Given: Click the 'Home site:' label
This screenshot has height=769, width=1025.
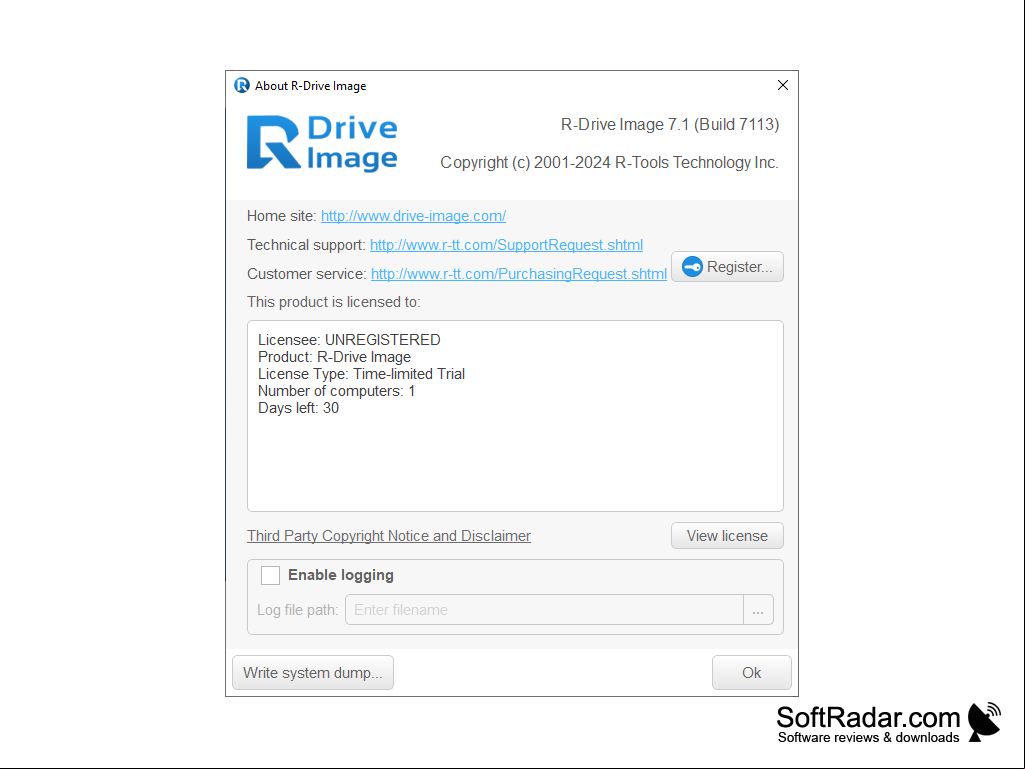Looking at the screenshot, I should pyautogui.click(x=282, y=216).
